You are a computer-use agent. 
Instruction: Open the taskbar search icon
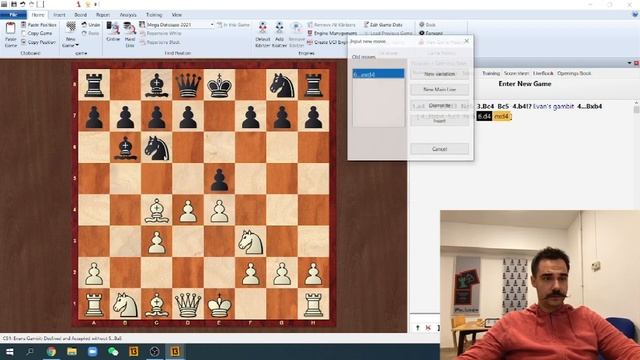(30, 351)
